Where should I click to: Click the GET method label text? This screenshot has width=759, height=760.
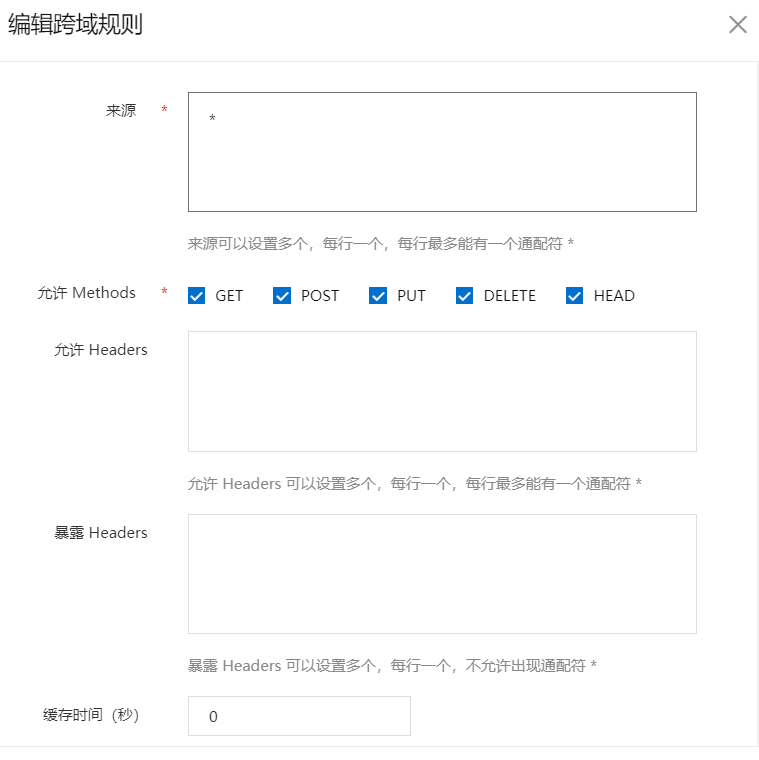[229, 296]
